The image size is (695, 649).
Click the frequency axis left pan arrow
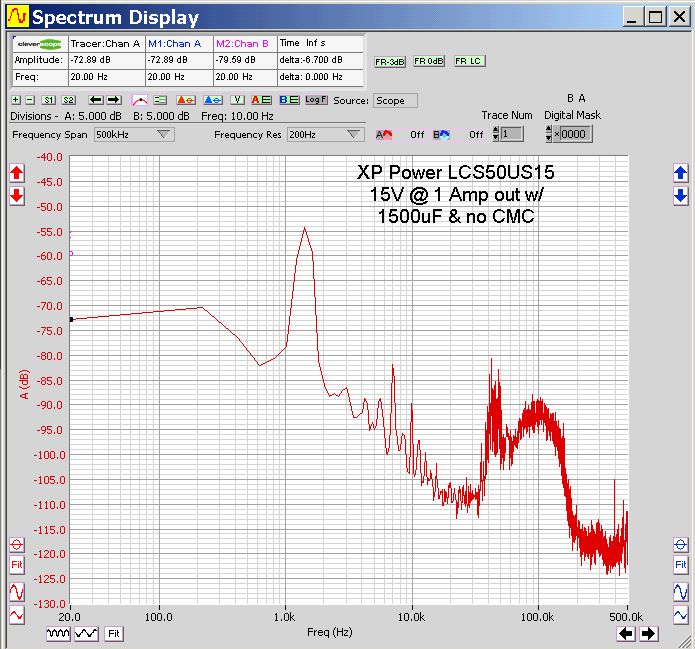pyautogui.click(x=625, y=634)
